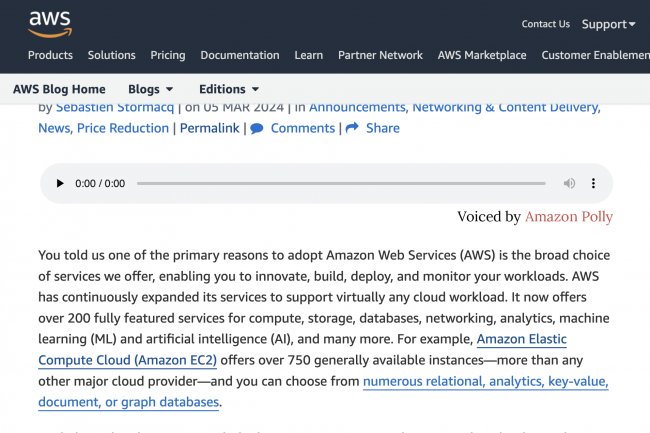This screenshot has height=433, width=650.
Task: Open the Amazon Polly link
Action: click(x=568, y=216)
